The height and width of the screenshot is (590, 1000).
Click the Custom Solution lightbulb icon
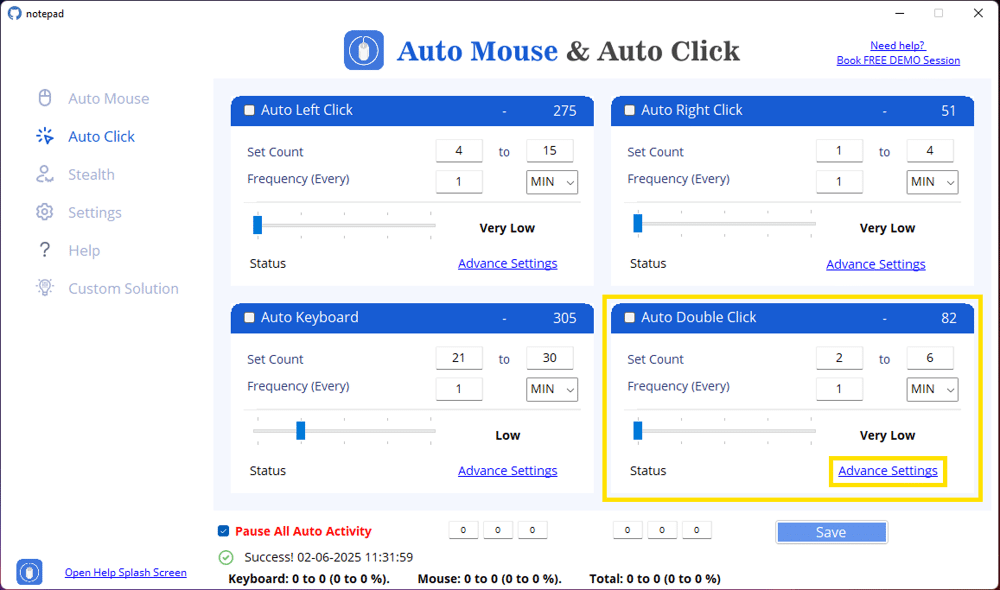(x=44, y=288)
